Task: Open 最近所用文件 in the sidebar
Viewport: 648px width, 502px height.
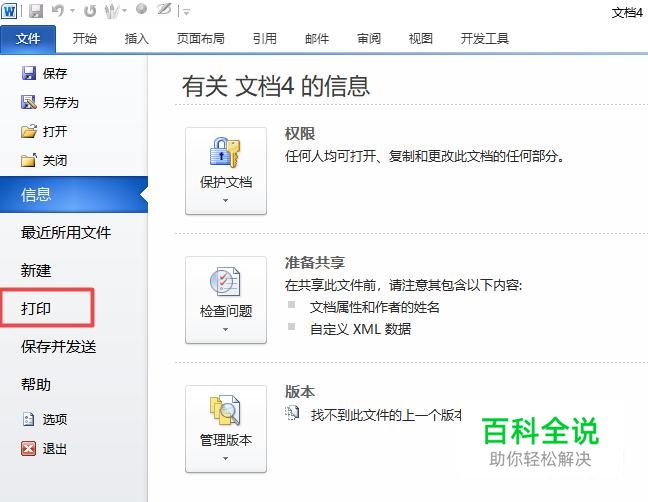Action: tap(66, 233)
